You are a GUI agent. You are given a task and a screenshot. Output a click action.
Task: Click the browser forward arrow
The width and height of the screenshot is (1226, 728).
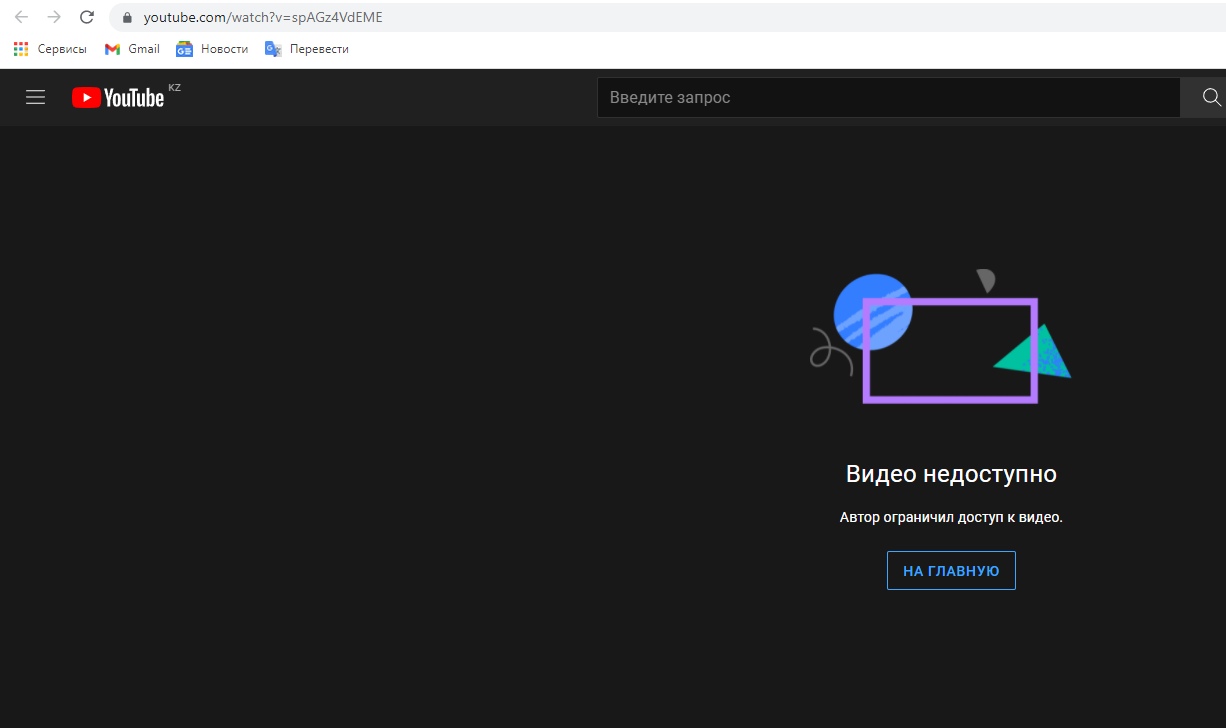click(54, 17)
